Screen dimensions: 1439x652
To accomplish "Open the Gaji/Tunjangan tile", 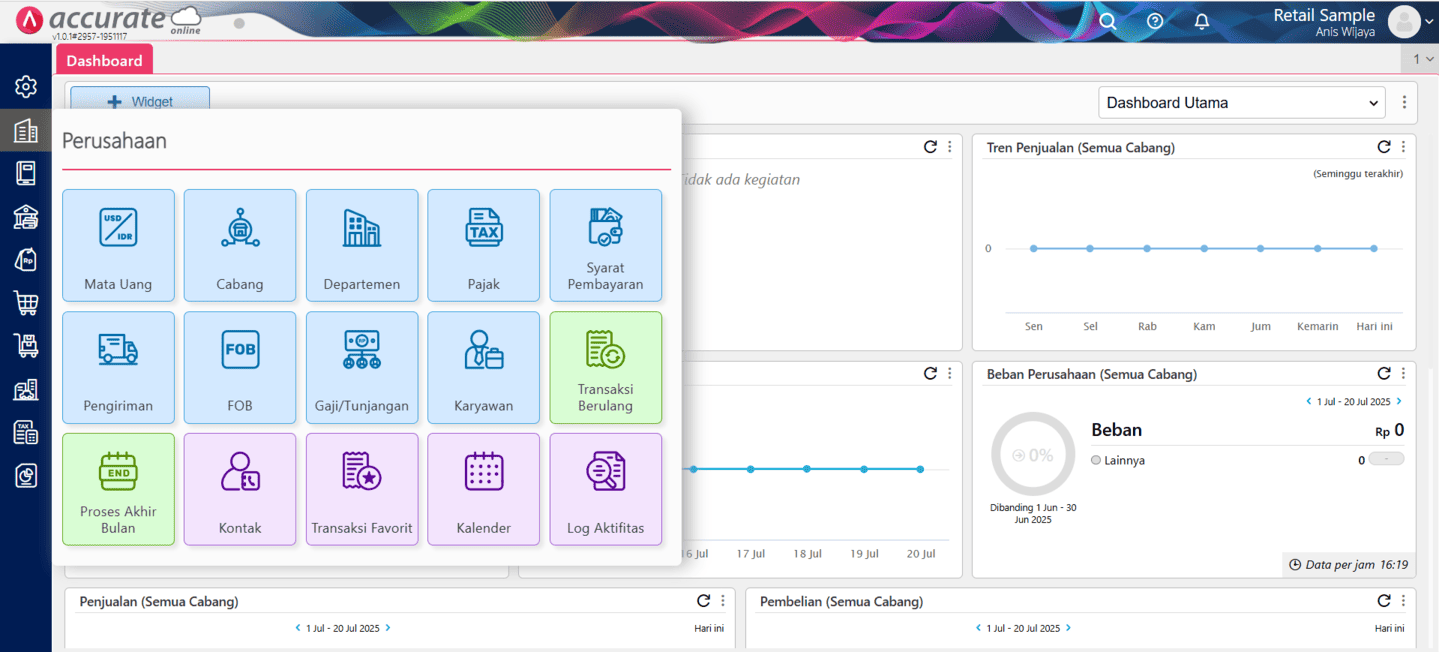I will [x=362, y=367].
